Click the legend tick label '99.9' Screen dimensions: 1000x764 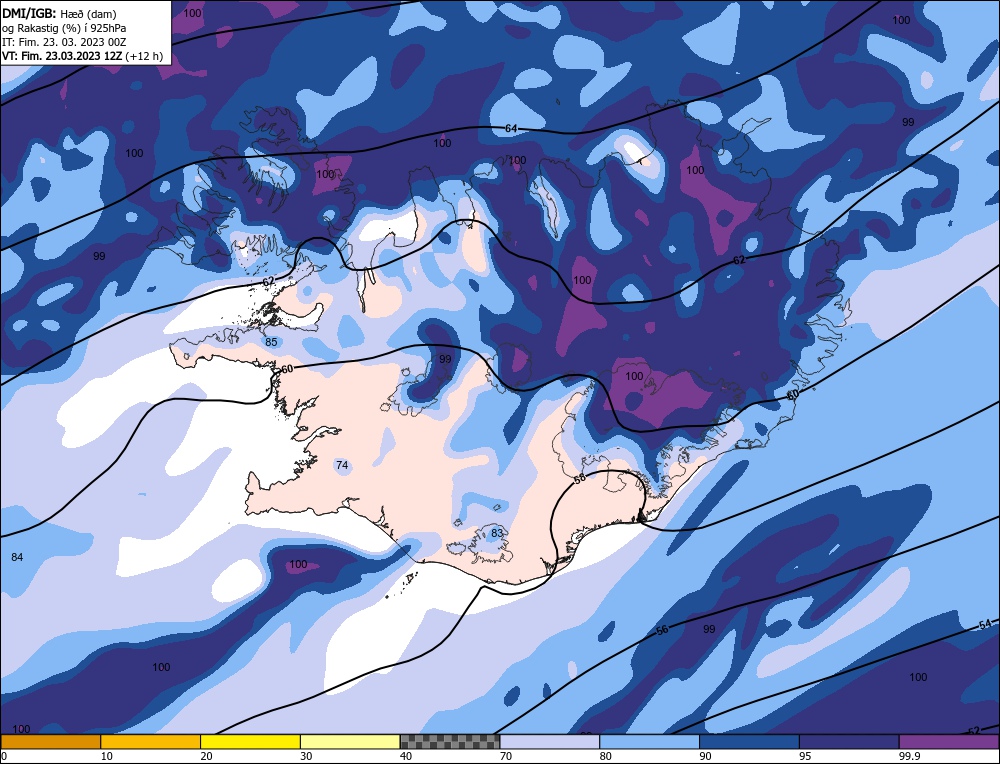click(x=909, y=756)
